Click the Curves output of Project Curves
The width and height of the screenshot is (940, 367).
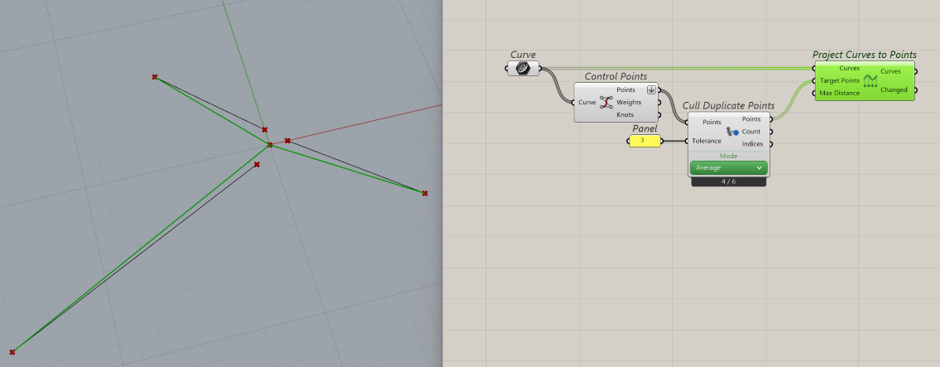point(890,71)
